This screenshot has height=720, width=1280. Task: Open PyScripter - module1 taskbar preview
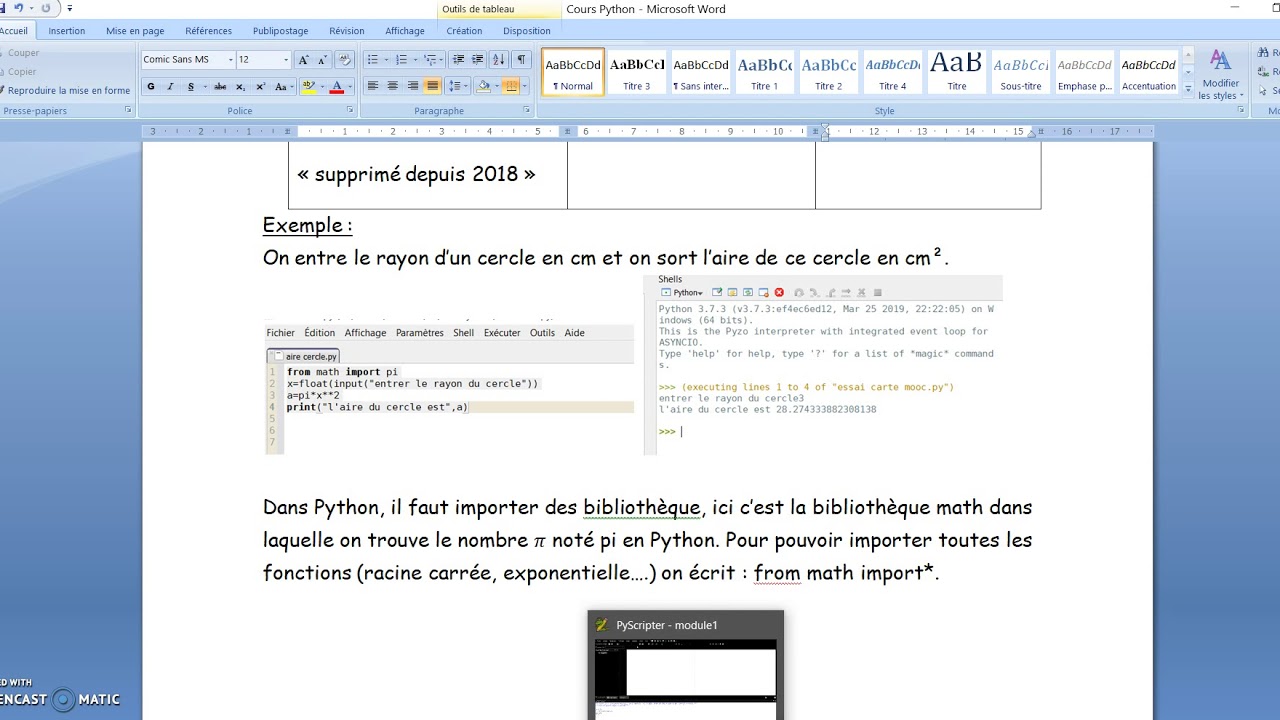(686, 664)
